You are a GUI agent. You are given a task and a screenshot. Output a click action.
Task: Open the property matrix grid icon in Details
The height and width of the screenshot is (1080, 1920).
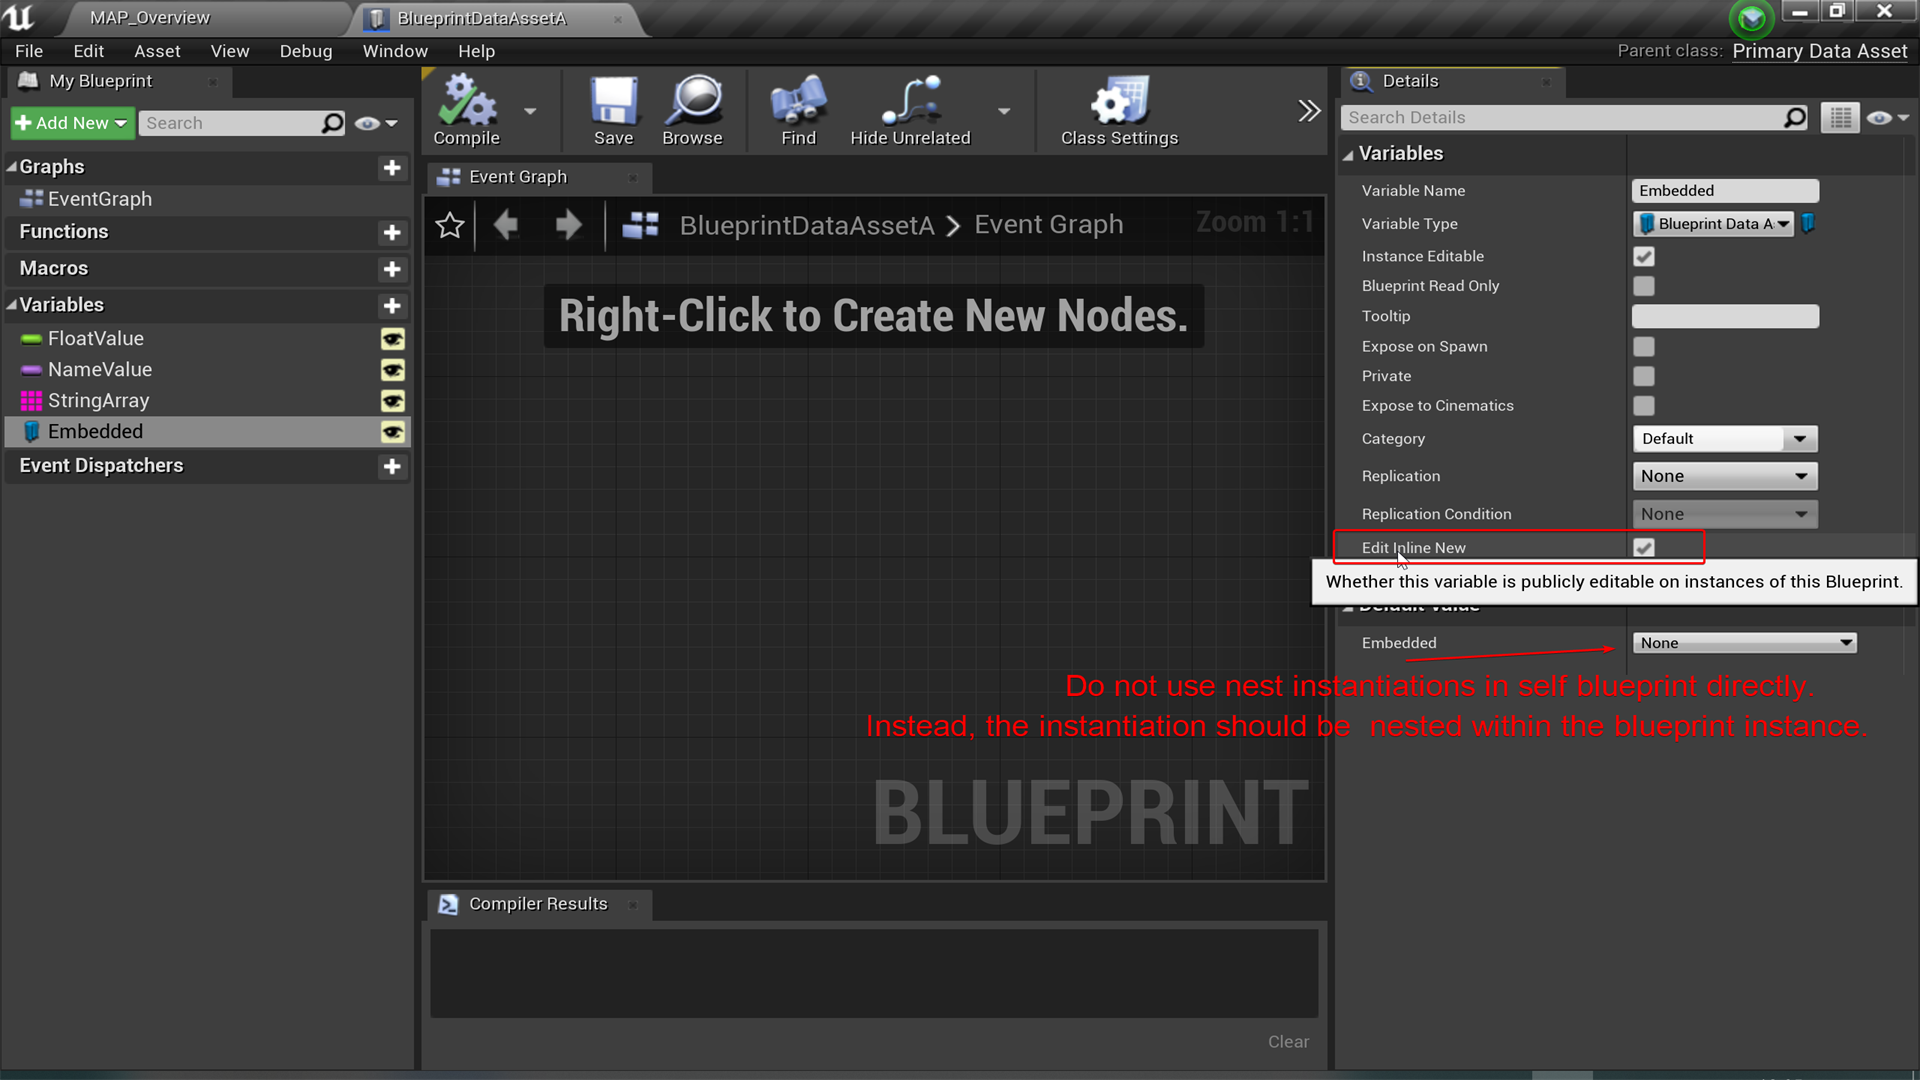pos(1840,117)
